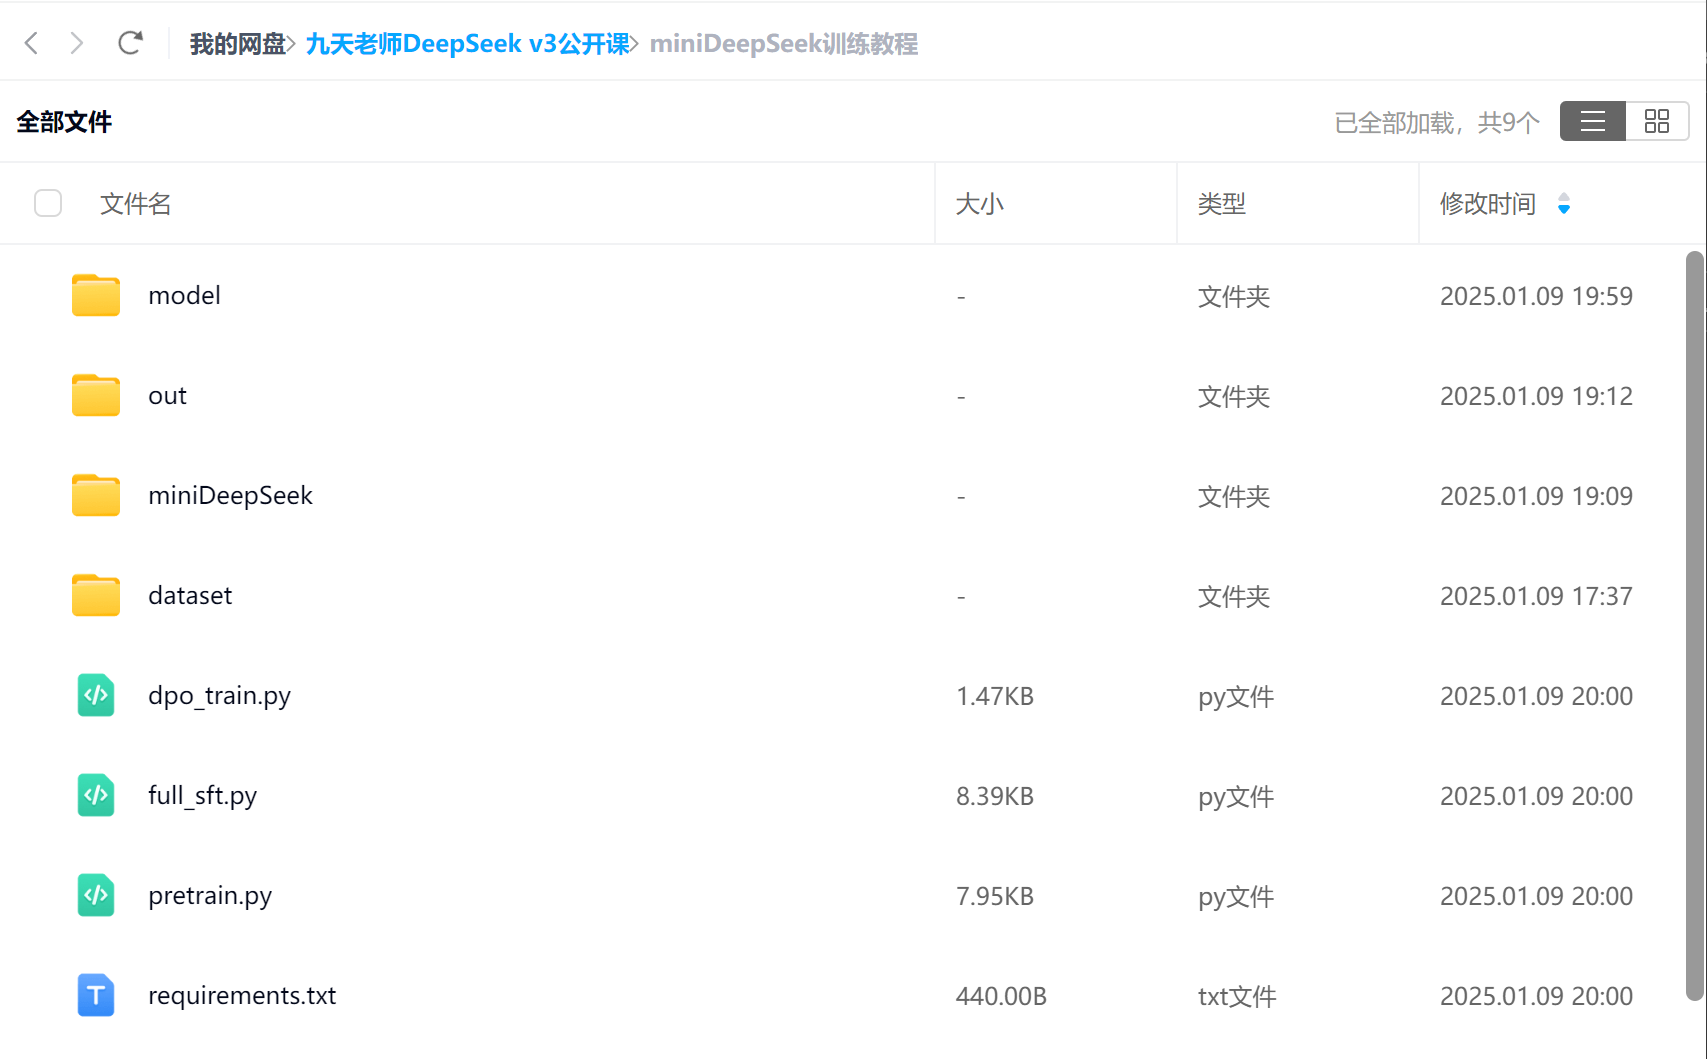Open the out folder icon
Screen dimensions: 1707x1059
pos(96,395)
